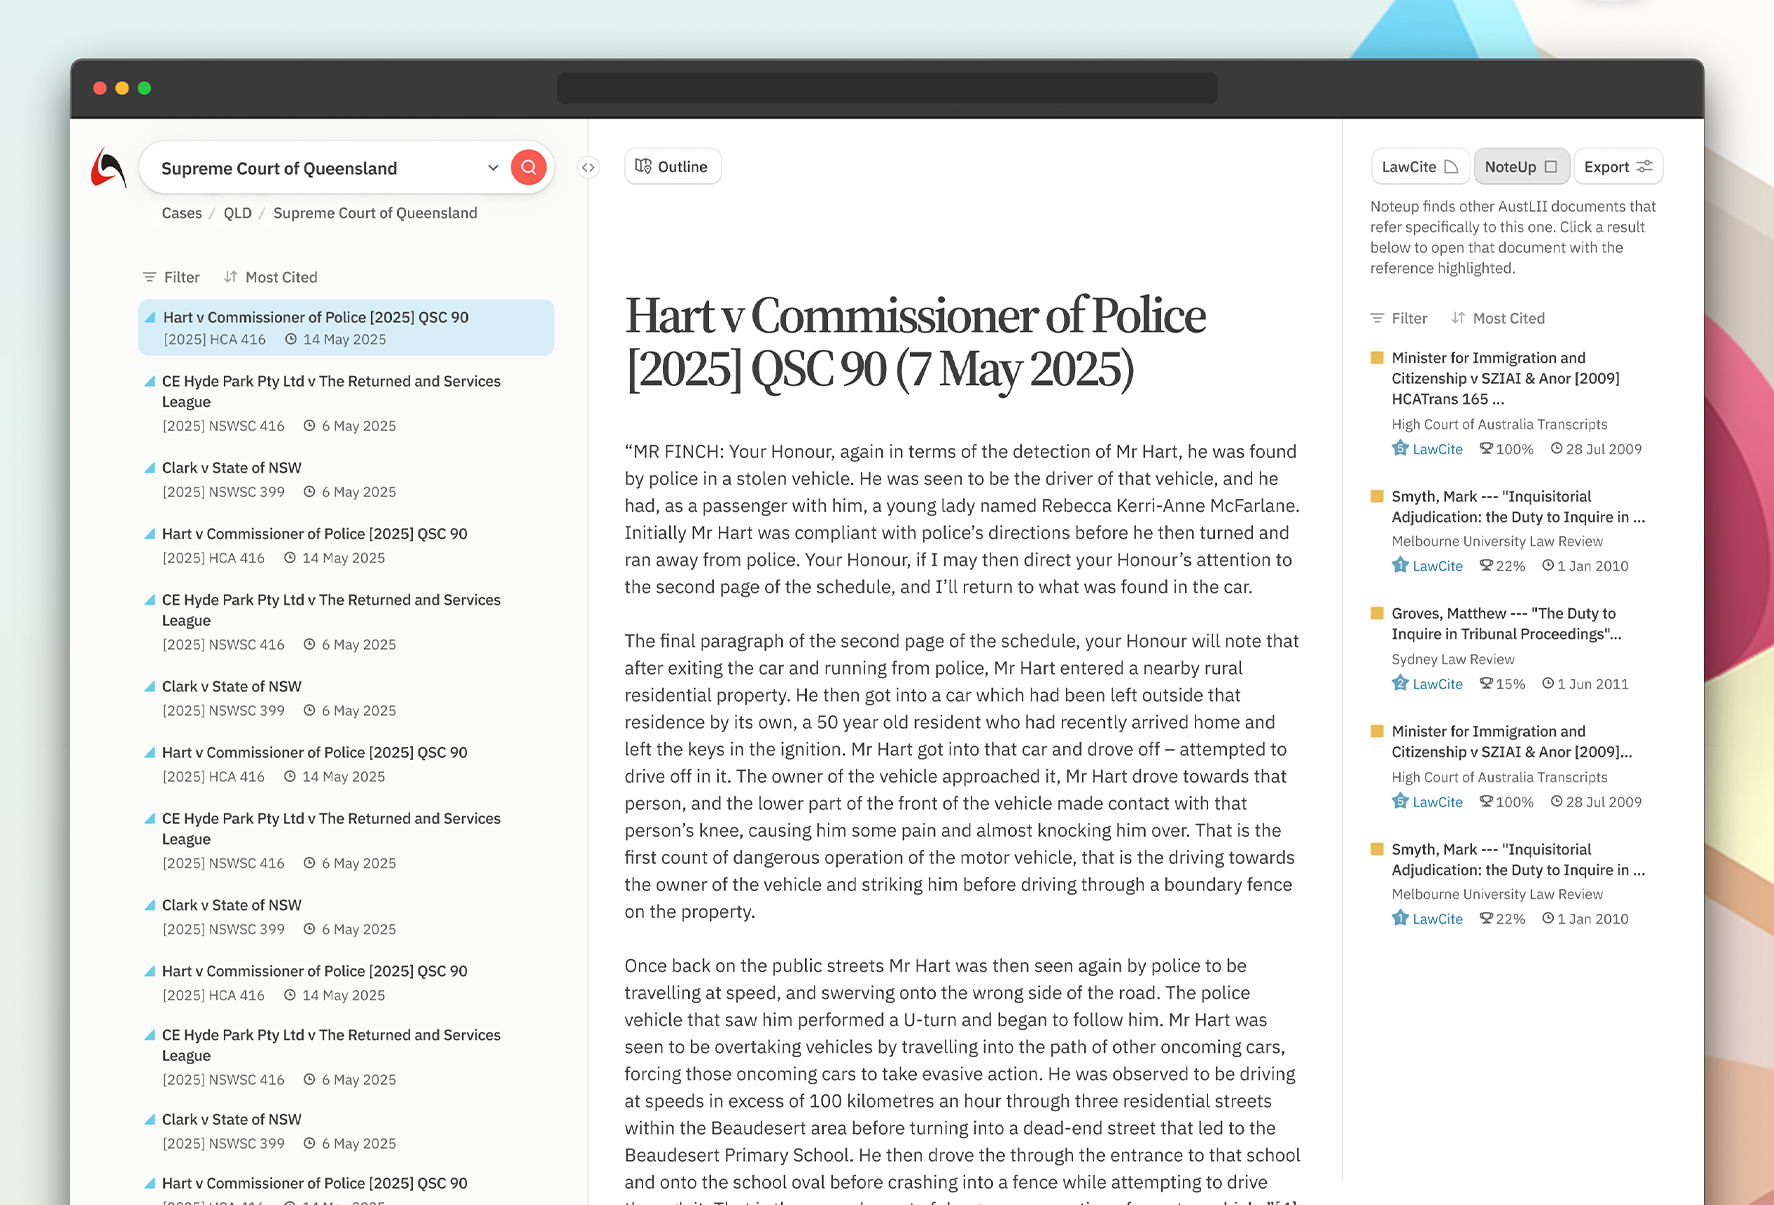Screen dimensions: 1774x1205
Task: Run search with the red magnifier button
Action: click(528, 167)
